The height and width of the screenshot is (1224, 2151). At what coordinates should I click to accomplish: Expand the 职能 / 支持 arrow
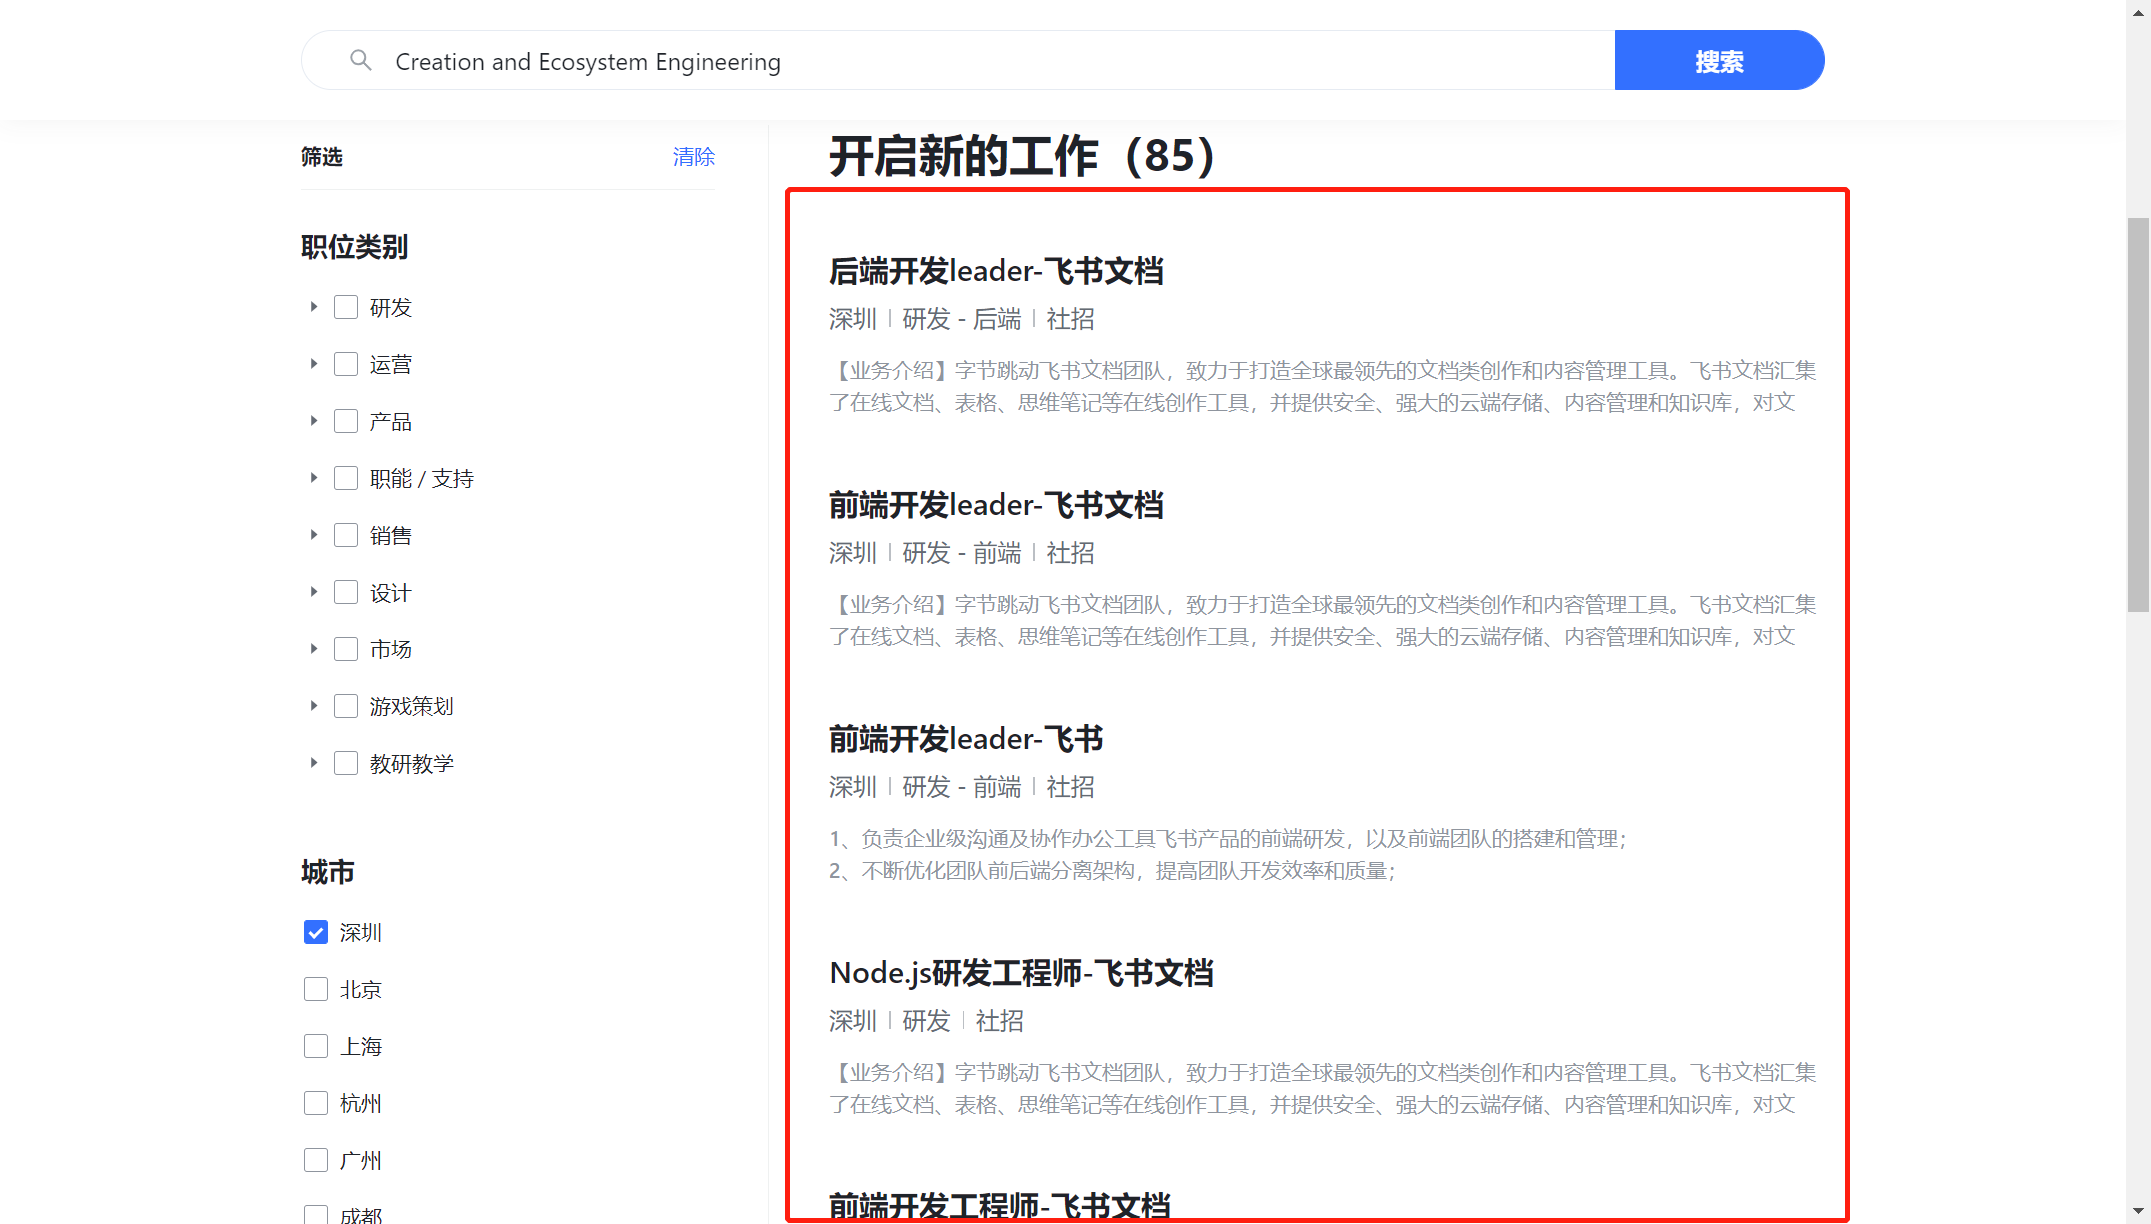tap(313, 478)
